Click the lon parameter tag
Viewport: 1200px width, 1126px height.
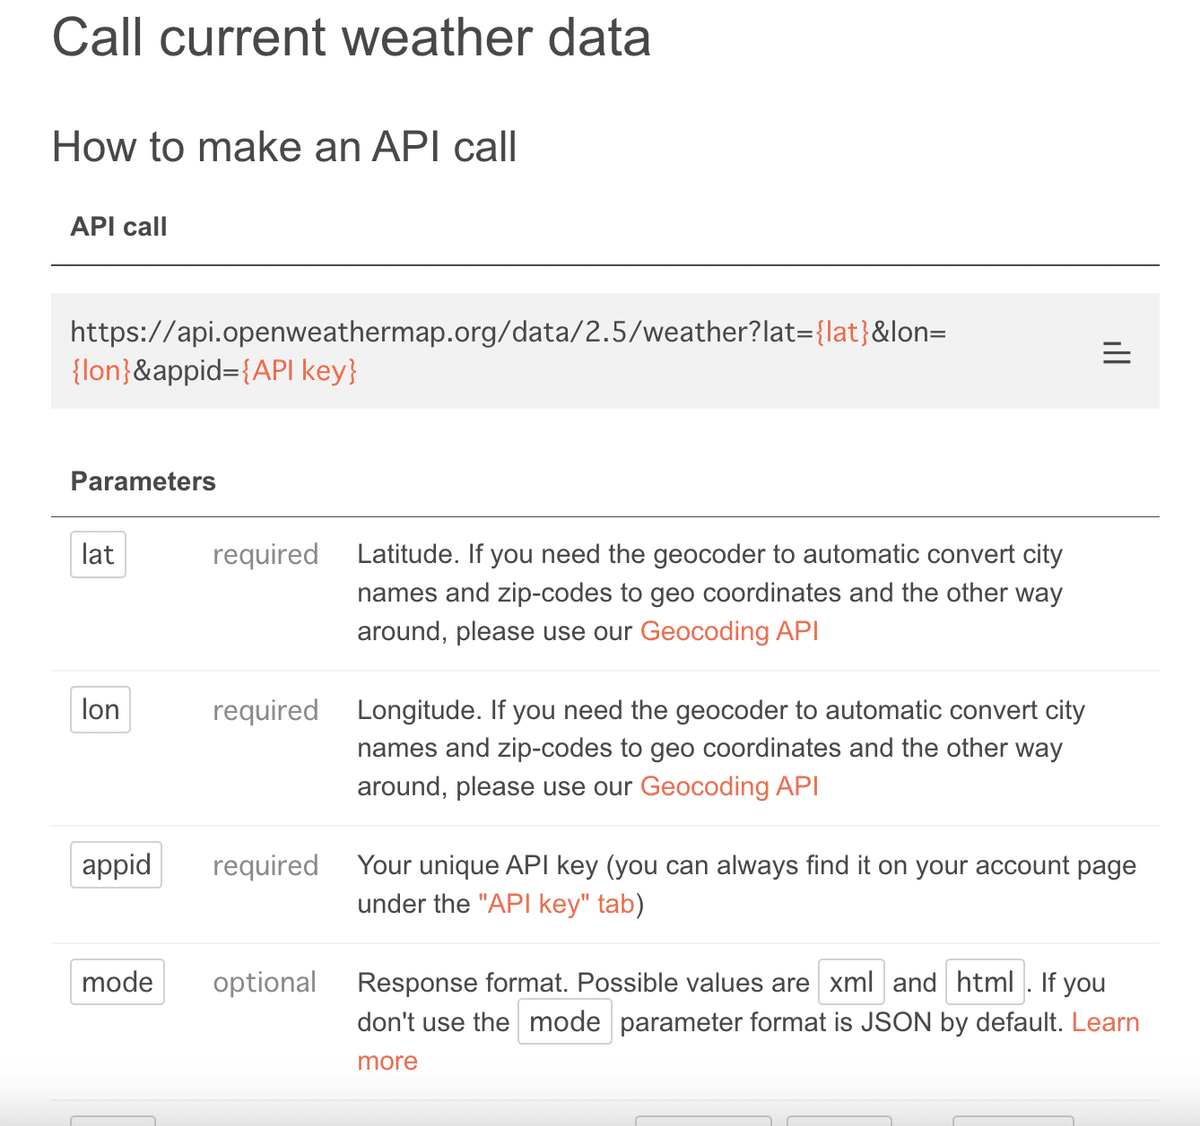click(100, 709)
